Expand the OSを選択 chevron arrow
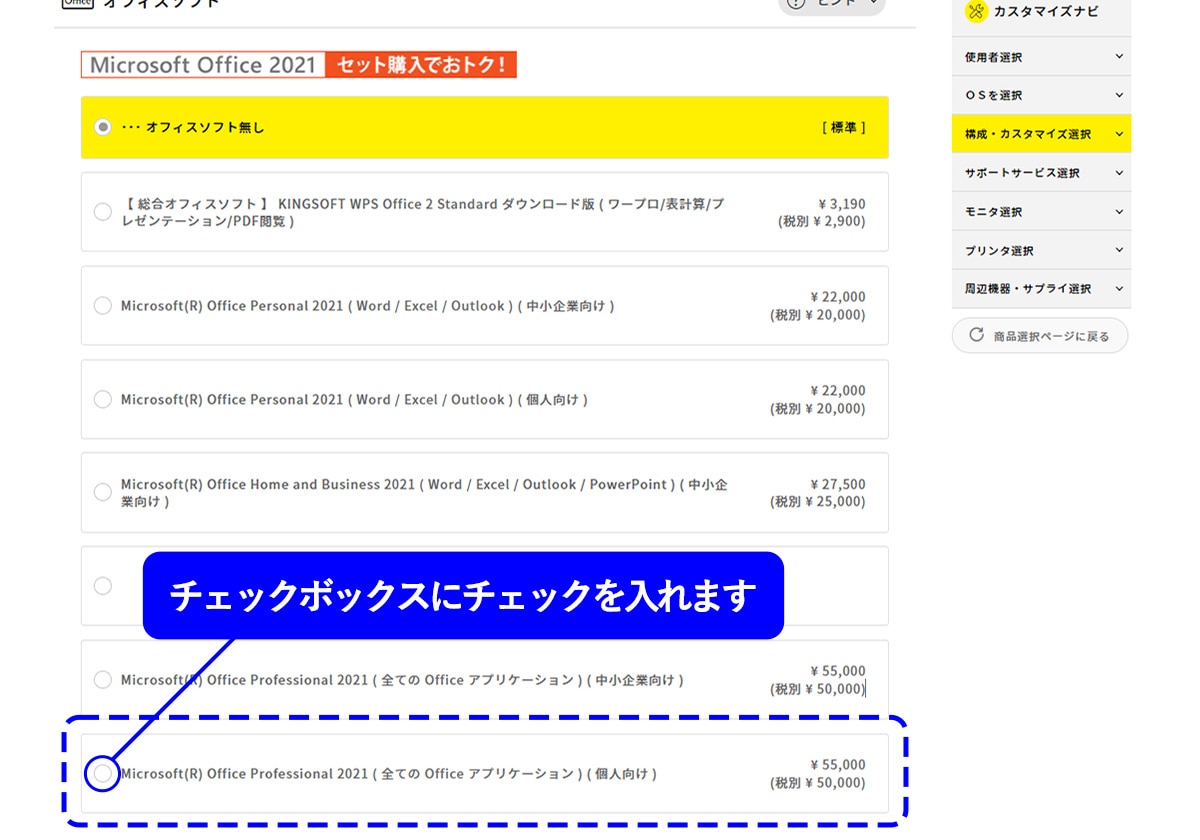Screen dimensions: 1200x840 point(1118,95)
